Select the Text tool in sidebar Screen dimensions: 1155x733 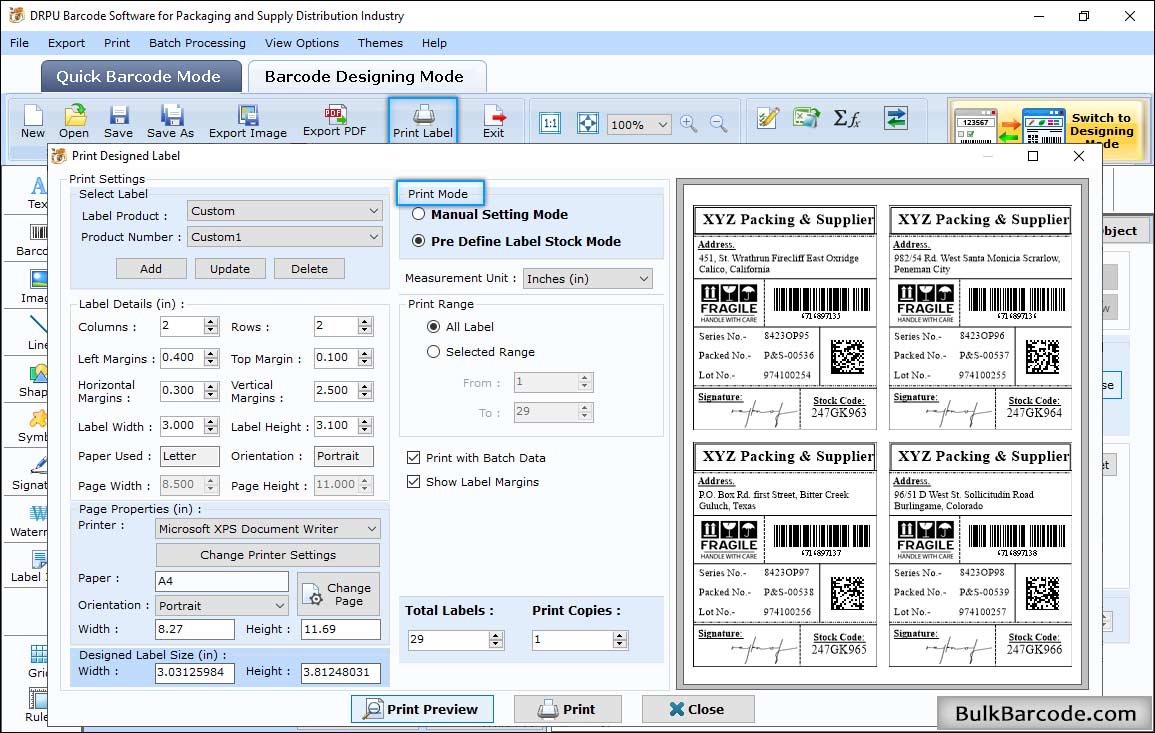click(37, 193)
